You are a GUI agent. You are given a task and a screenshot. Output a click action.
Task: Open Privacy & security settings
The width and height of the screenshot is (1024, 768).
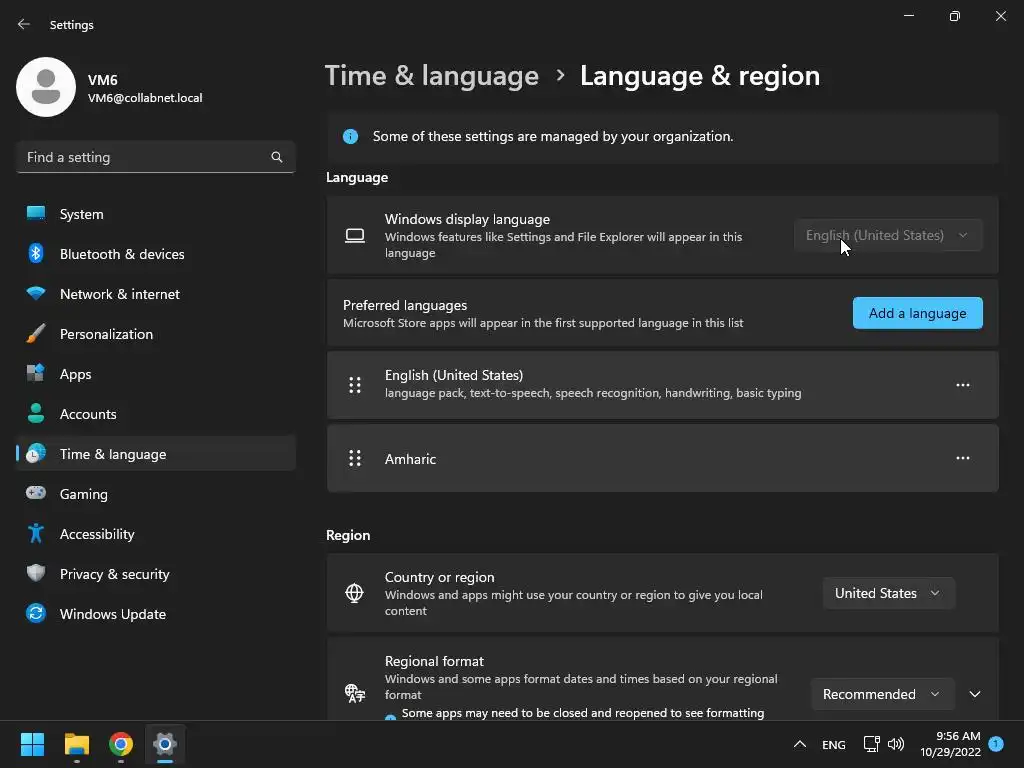[x=155, y=574]
